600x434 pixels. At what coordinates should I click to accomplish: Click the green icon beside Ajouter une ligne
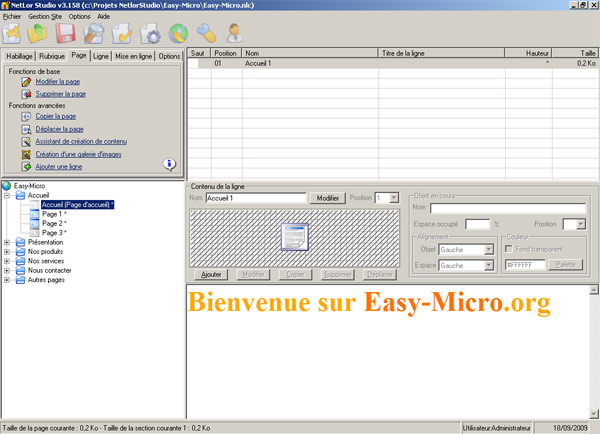coord(26,167)
